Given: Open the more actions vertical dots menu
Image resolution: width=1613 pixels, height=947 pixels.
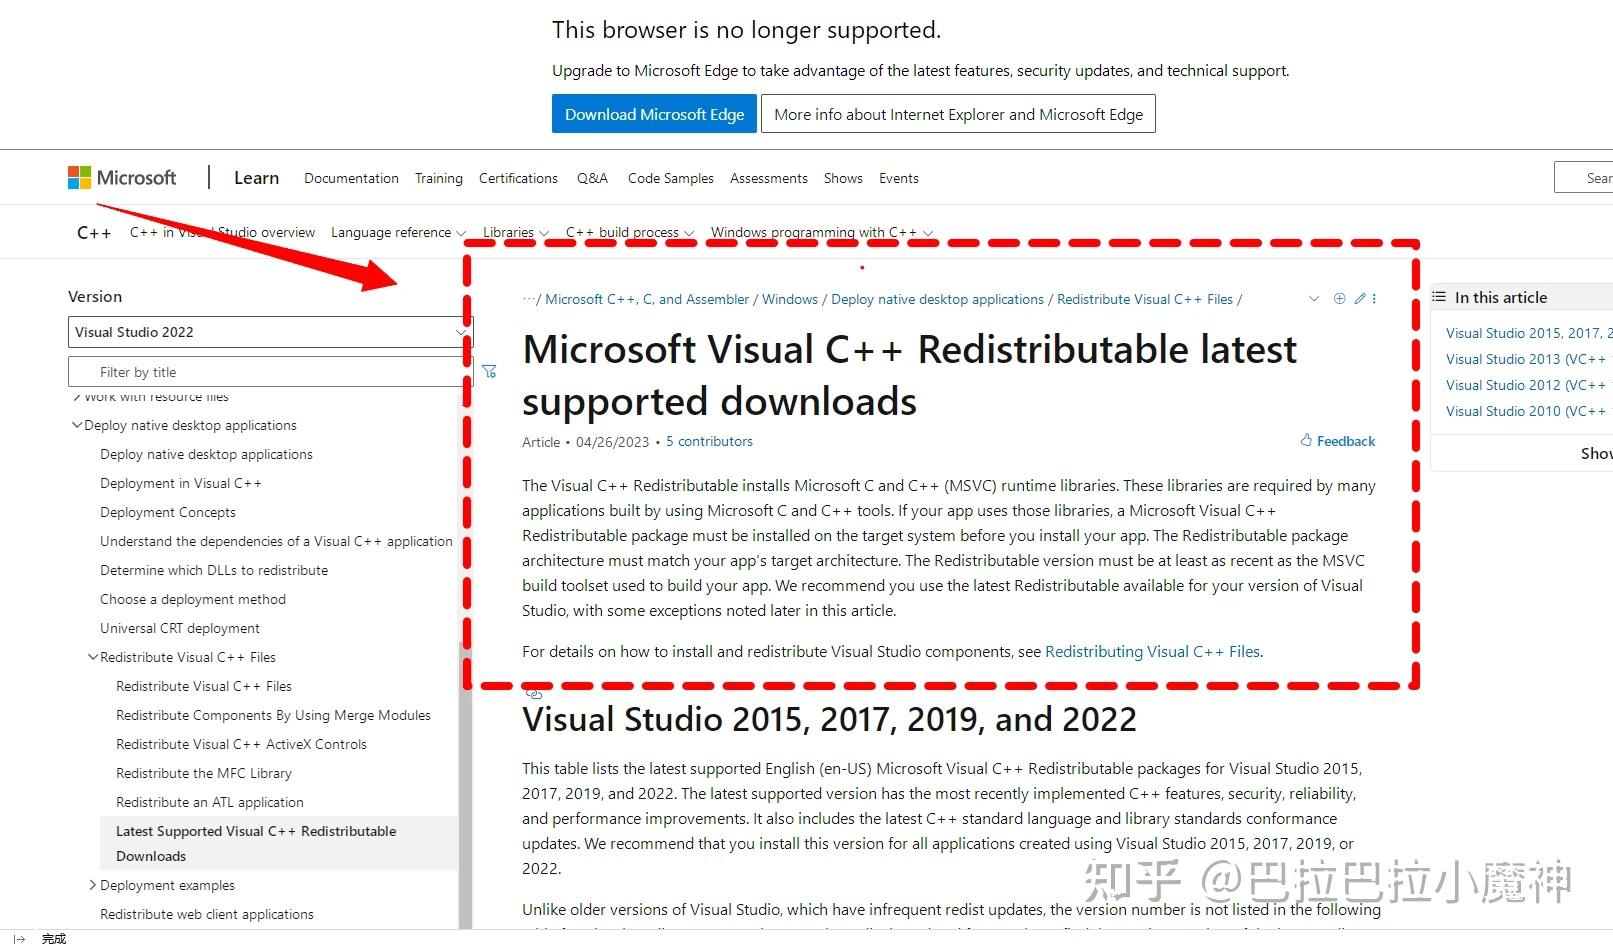Looking at the screenshot, I should 1374,299.
